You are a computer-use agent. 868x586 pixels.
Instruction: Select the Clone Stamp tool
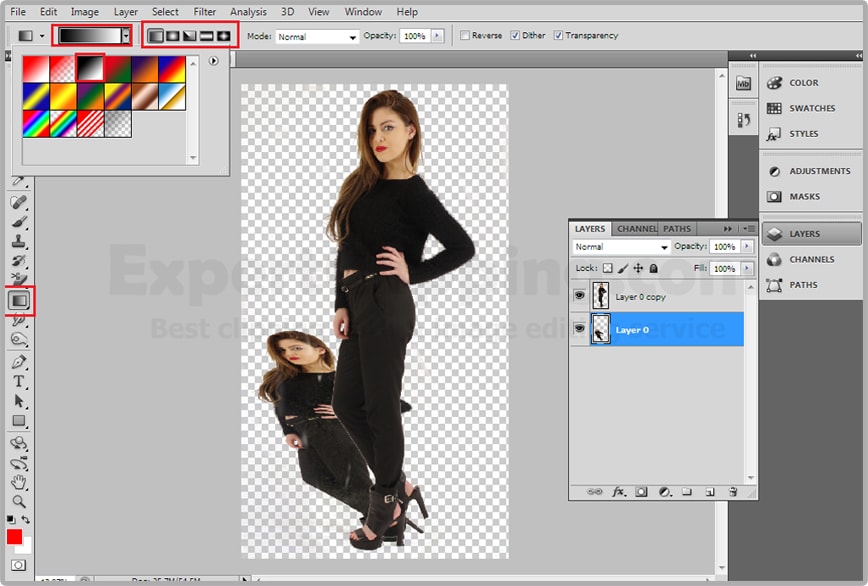coord(19,241)
